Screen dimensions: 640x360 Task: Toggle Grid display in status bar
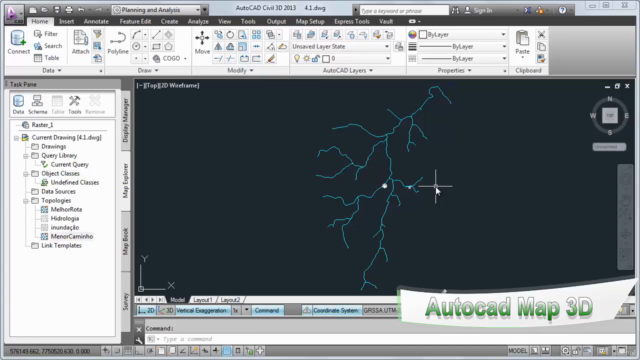point(128,351)
